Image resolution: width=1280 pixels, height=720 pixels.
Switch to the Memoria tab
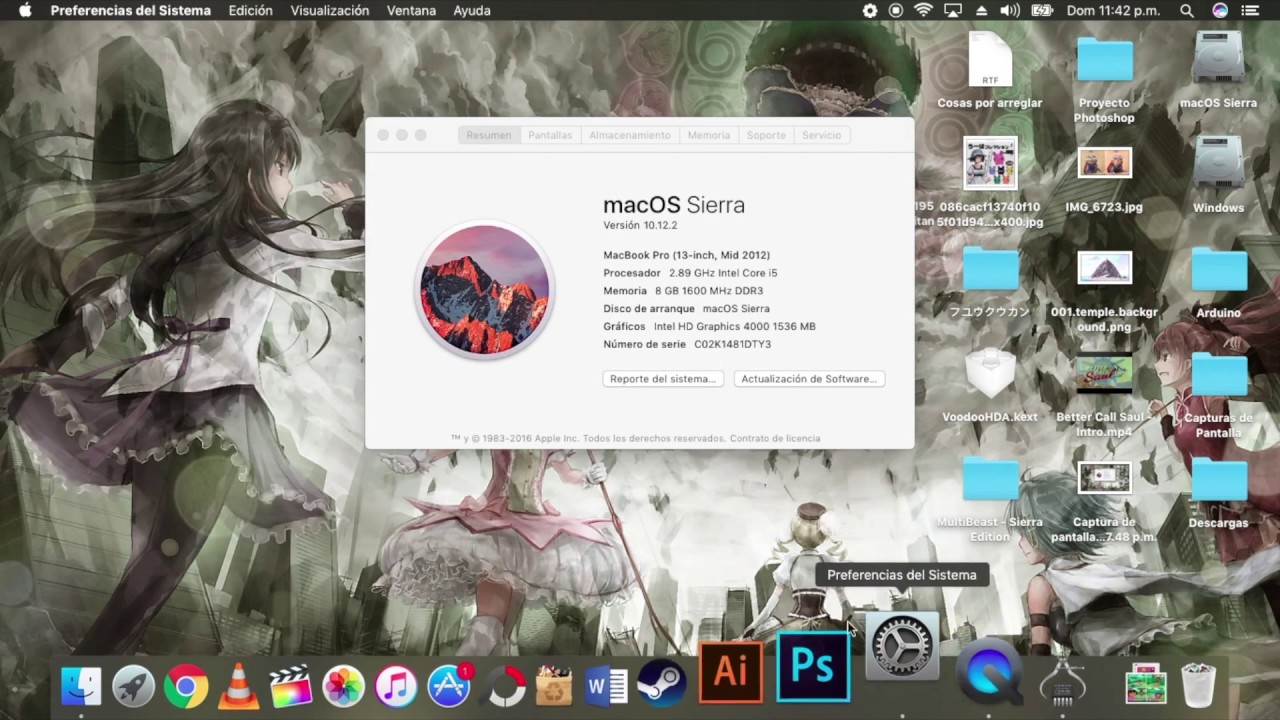pos(709,135)
